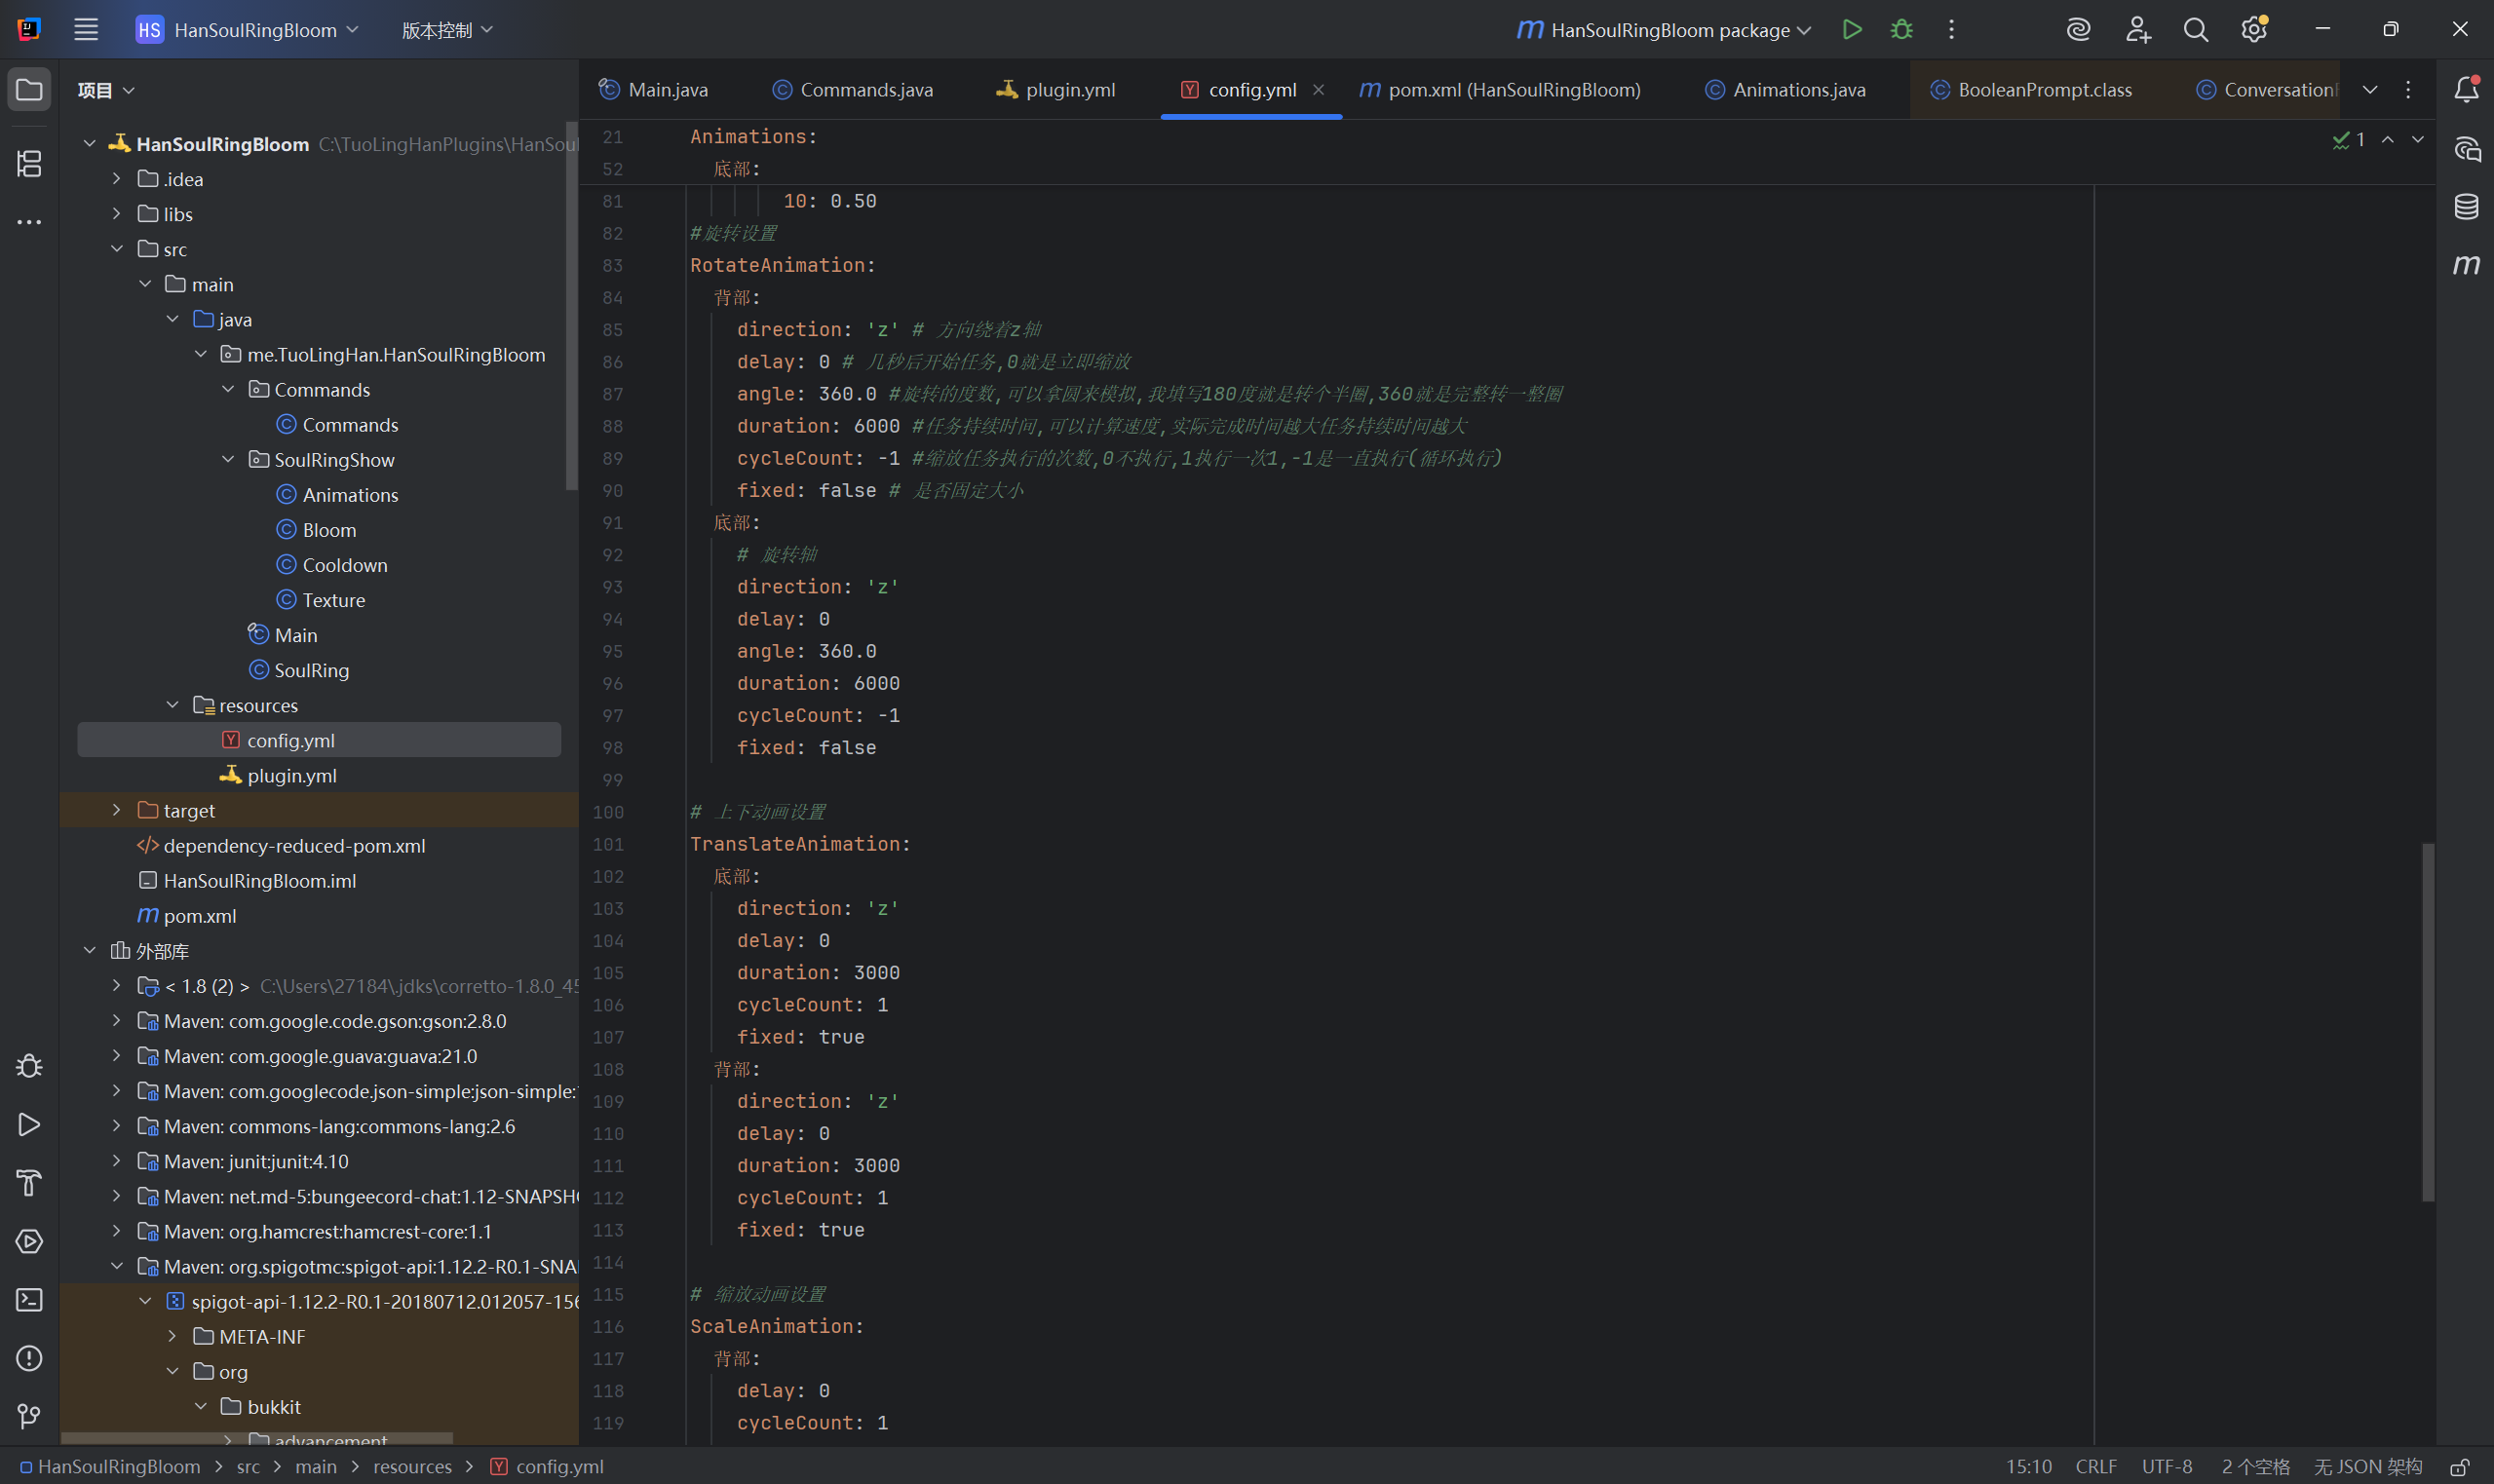Open the Debug tool window on left bar
Viewport: 2494px width, 1484px height.
click(x=29, y=1067)
